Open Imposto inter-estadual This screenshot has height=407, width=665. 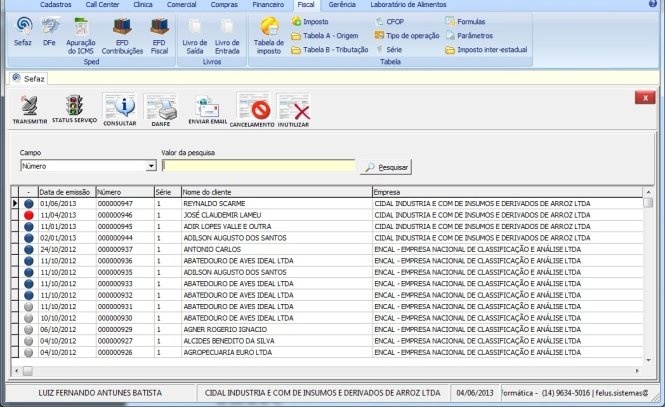[x=486, y=50]
